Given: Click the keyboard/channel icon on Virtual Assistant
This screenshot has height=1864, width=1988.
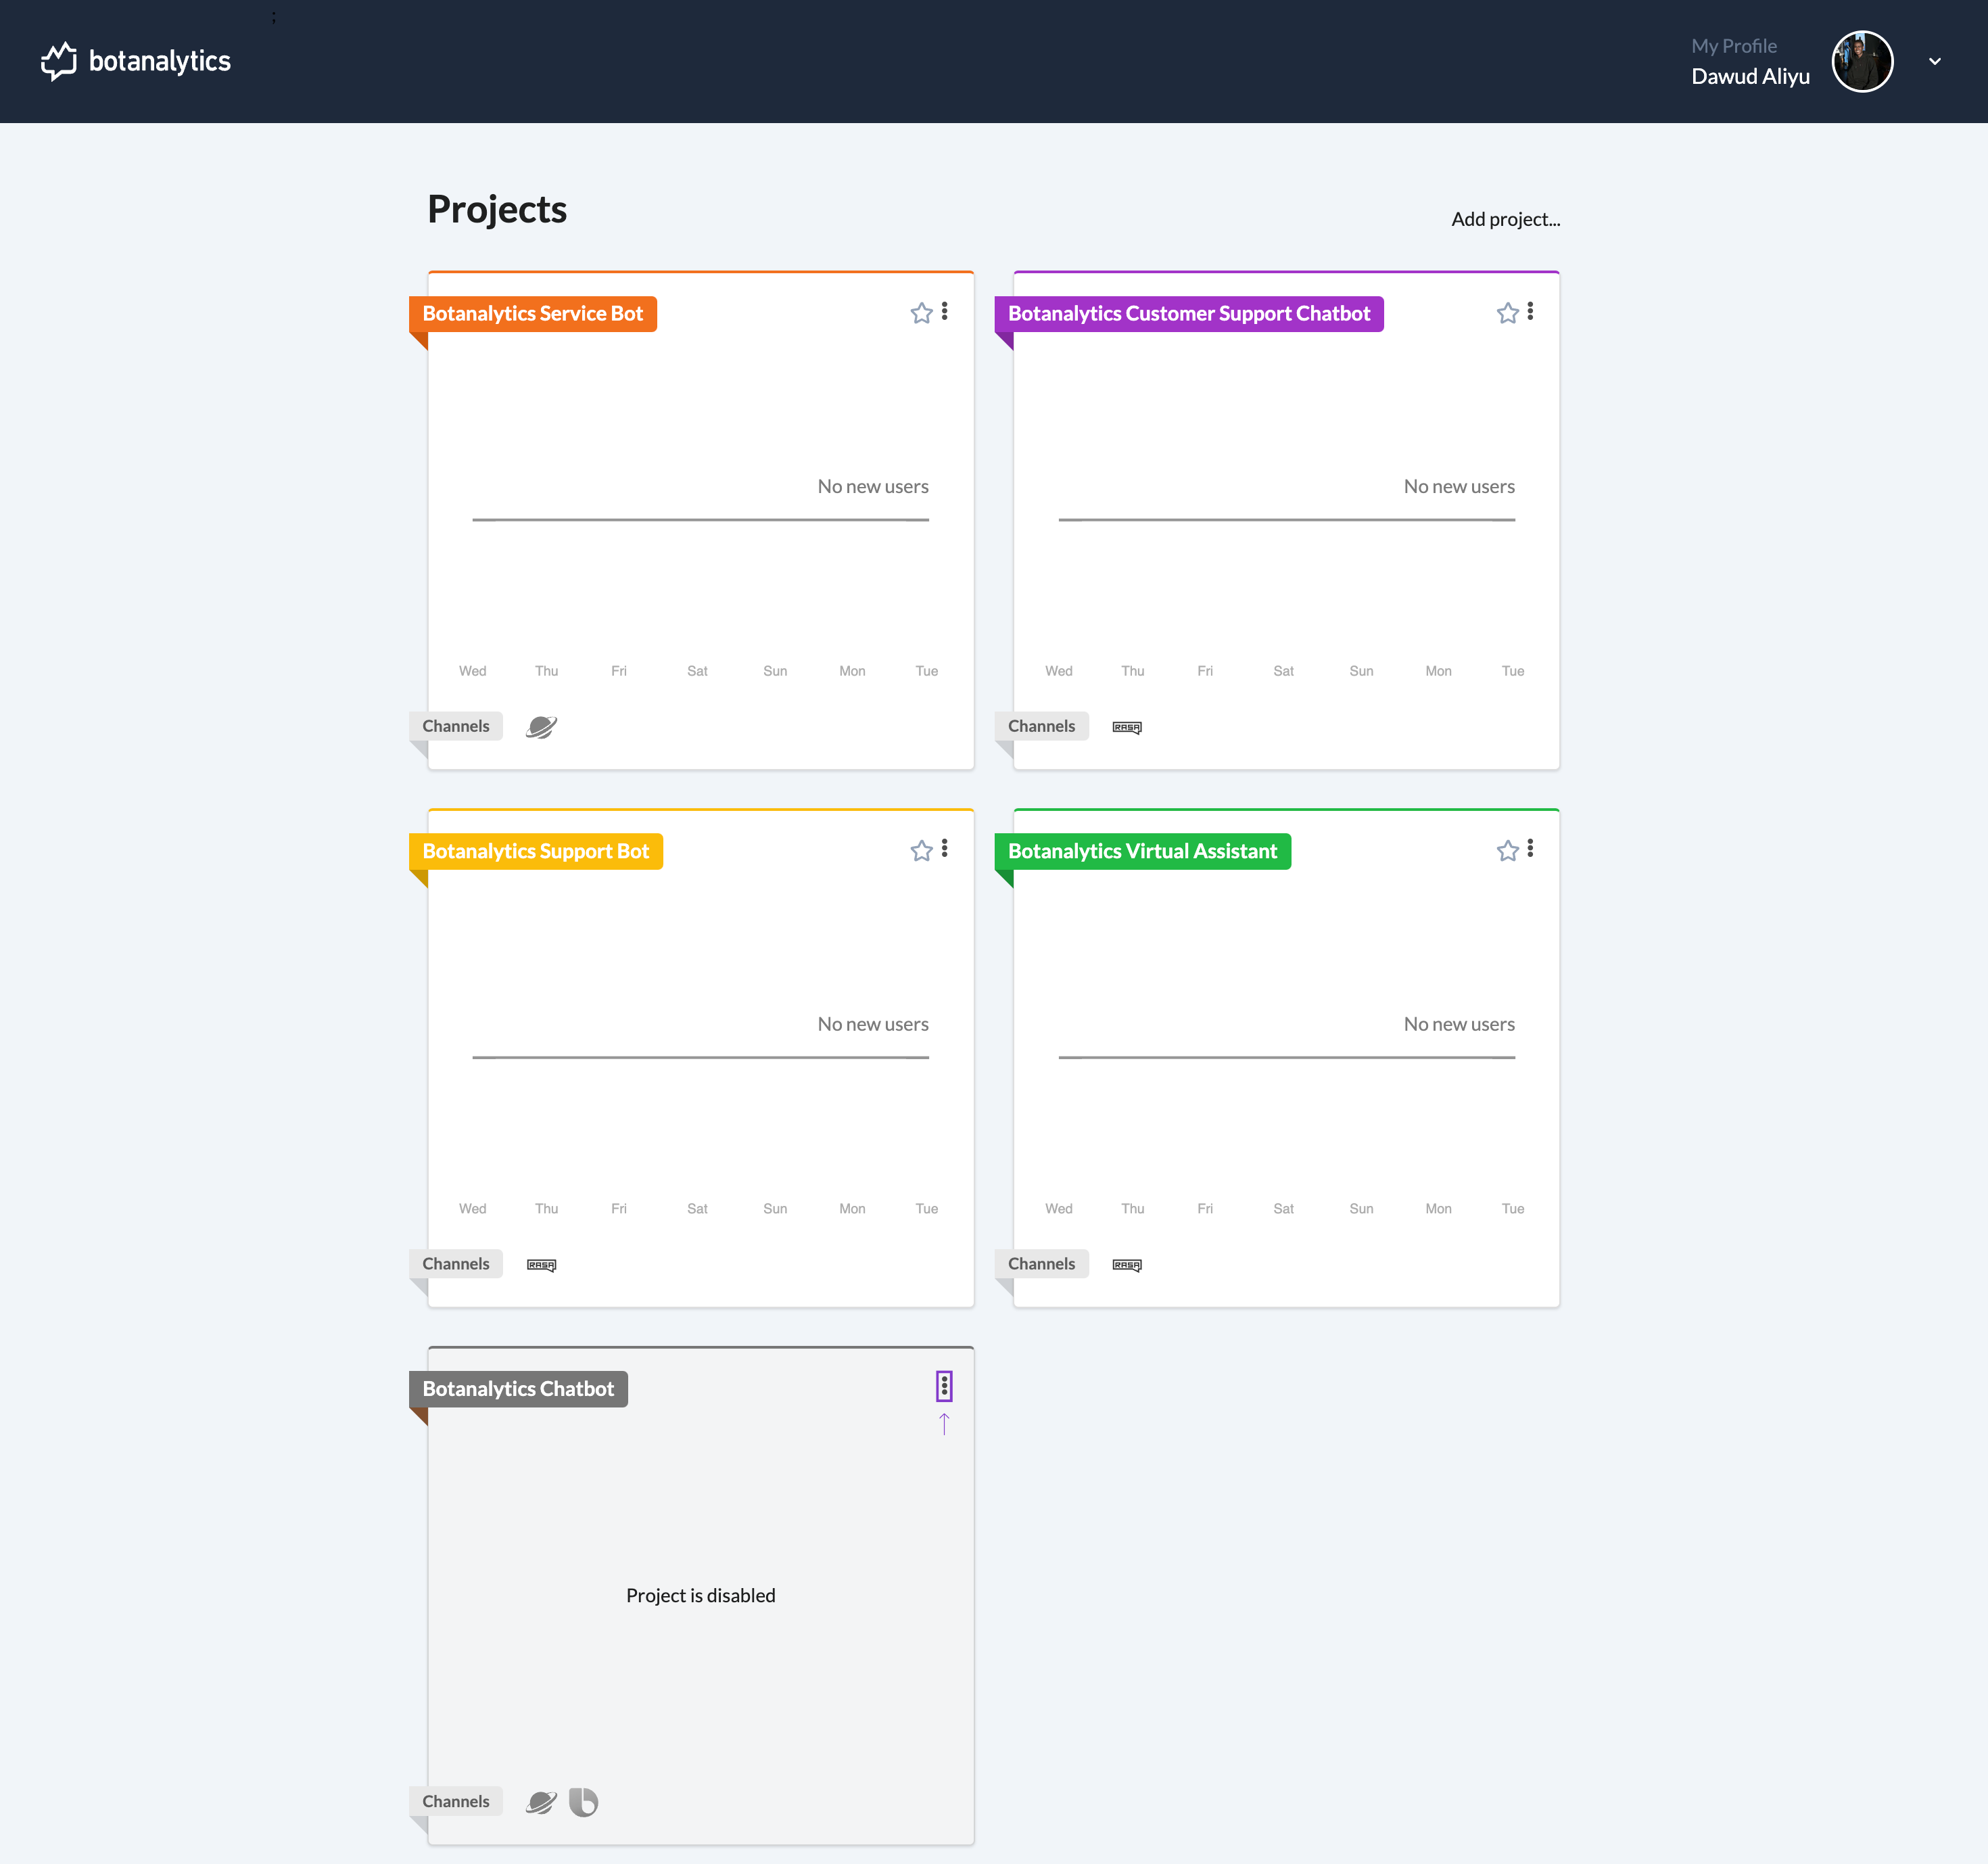Looking at the screenshot, I should pos(1128,1263).
